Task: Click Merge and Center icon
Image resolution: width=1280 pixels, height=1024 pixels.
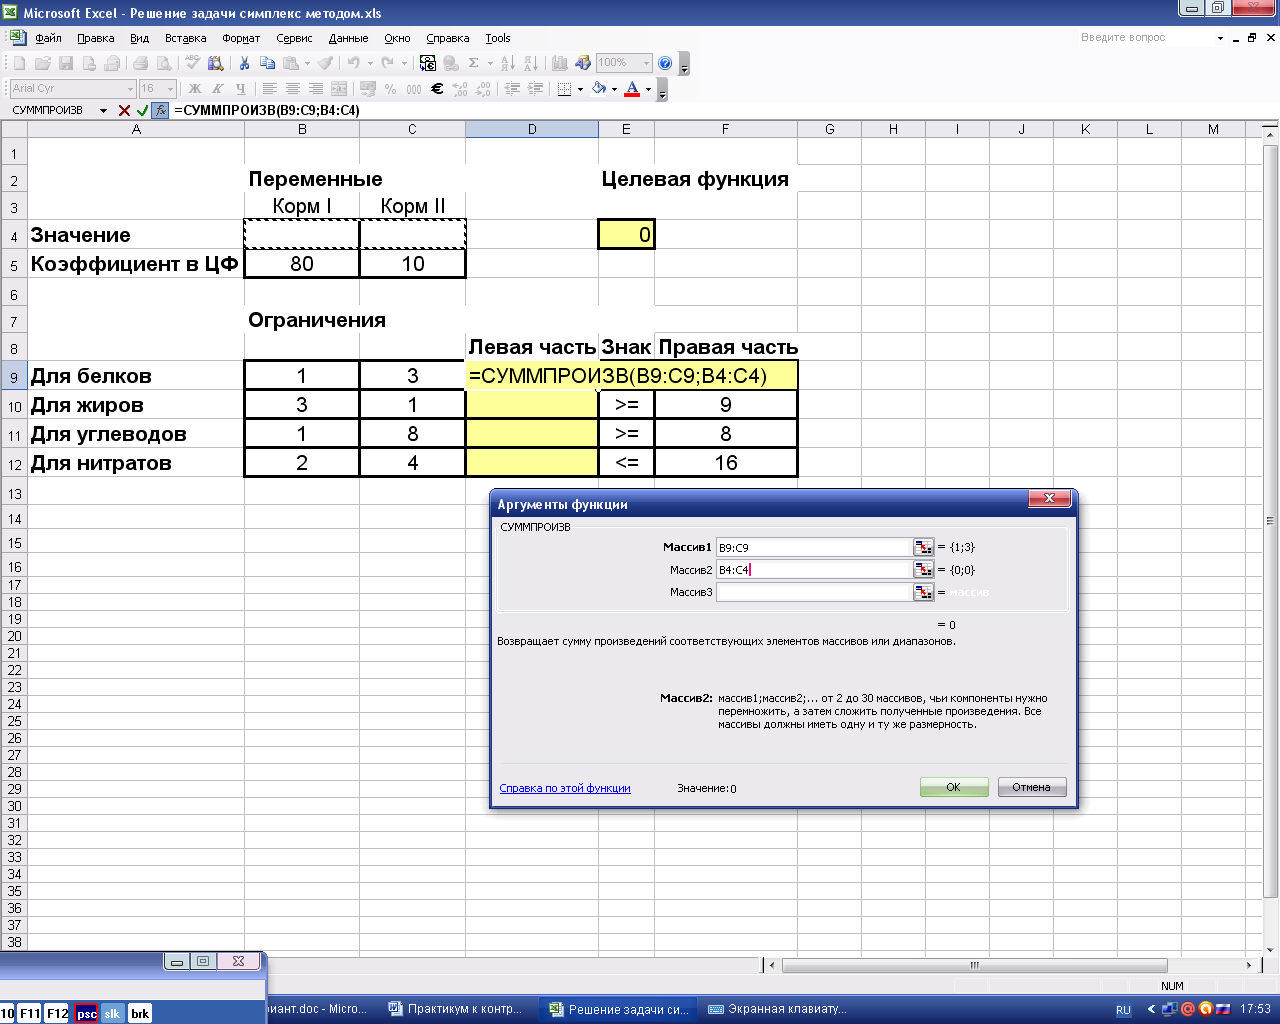Action: 339,89
